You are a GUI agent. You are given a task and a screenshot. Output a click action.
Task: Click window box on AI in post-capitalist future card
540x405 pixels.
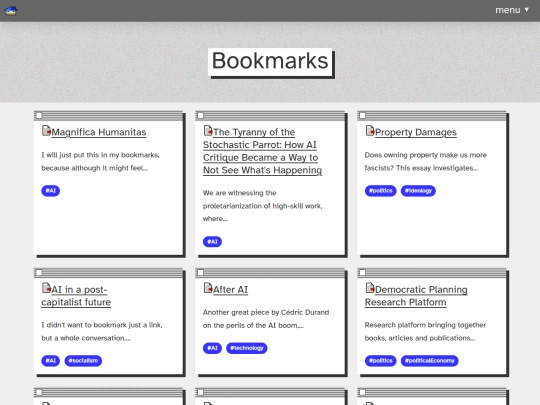[39, 273]
